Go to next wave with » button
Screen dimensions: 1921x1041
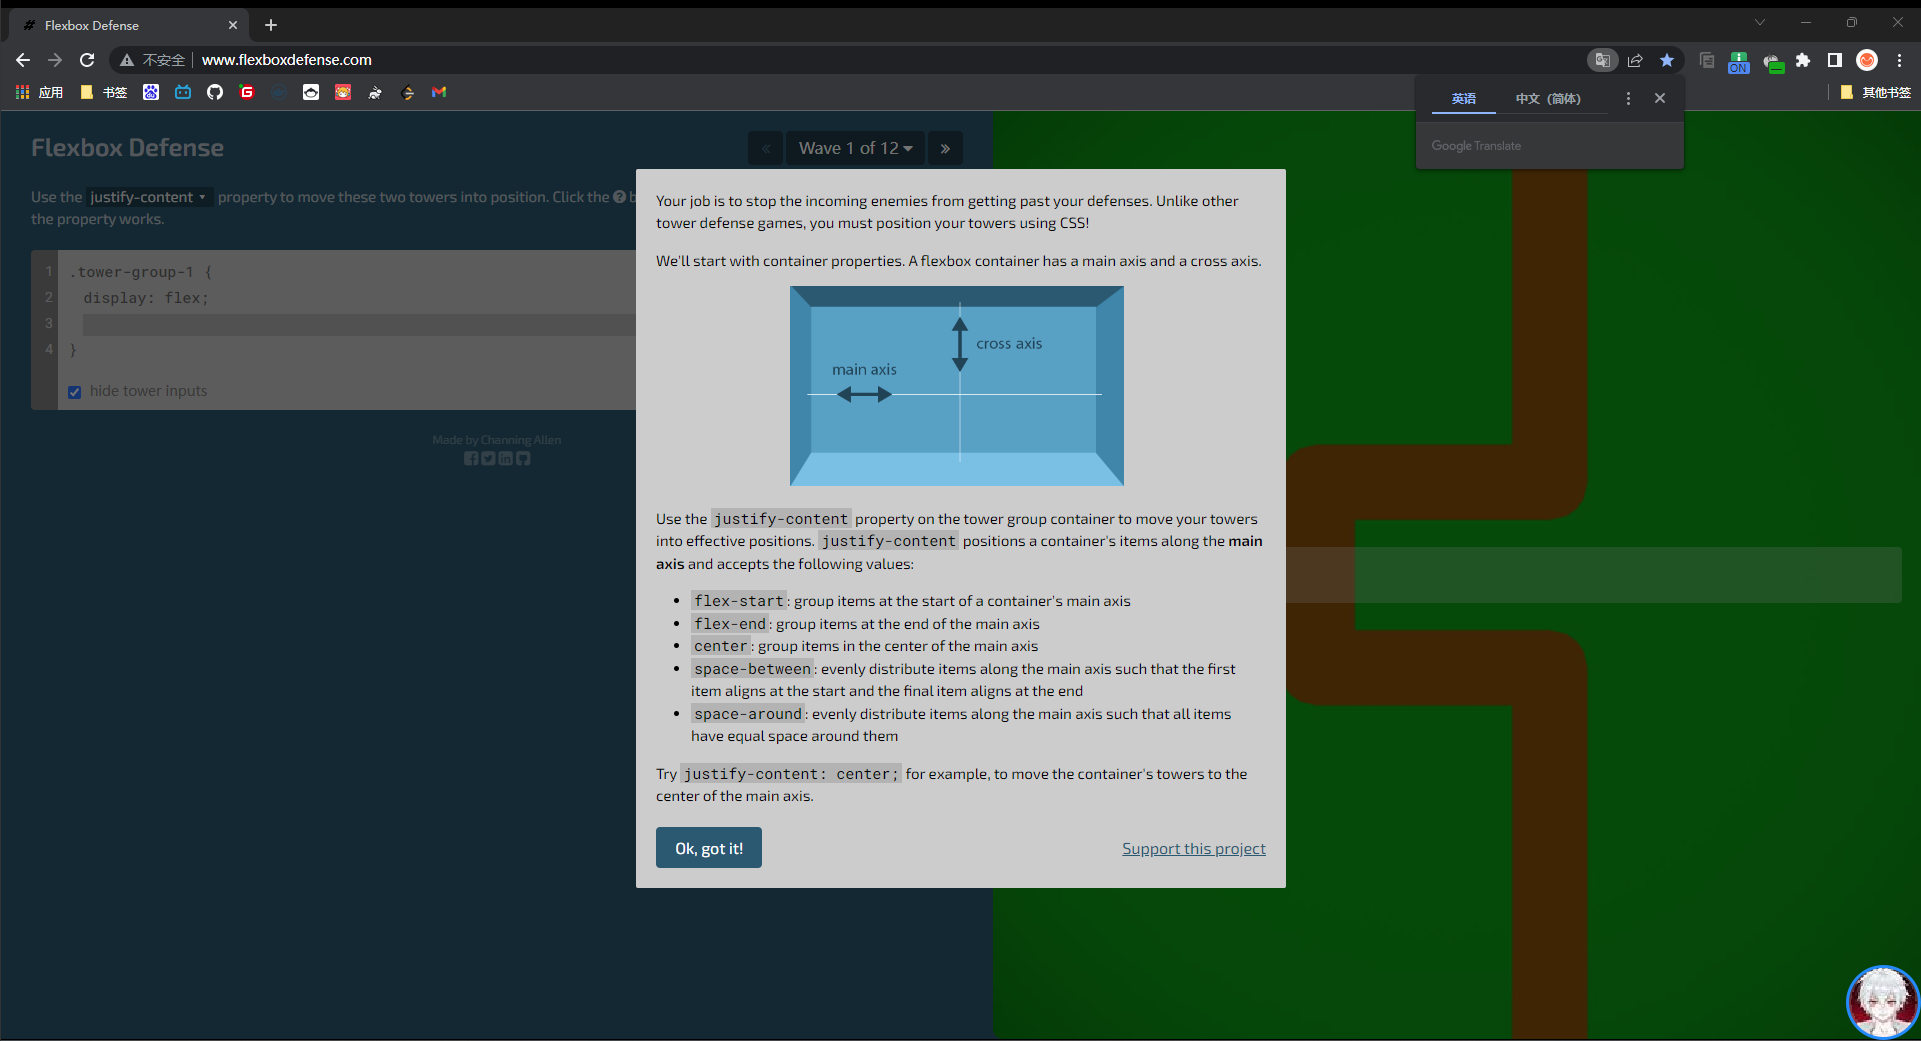(945, 148)
